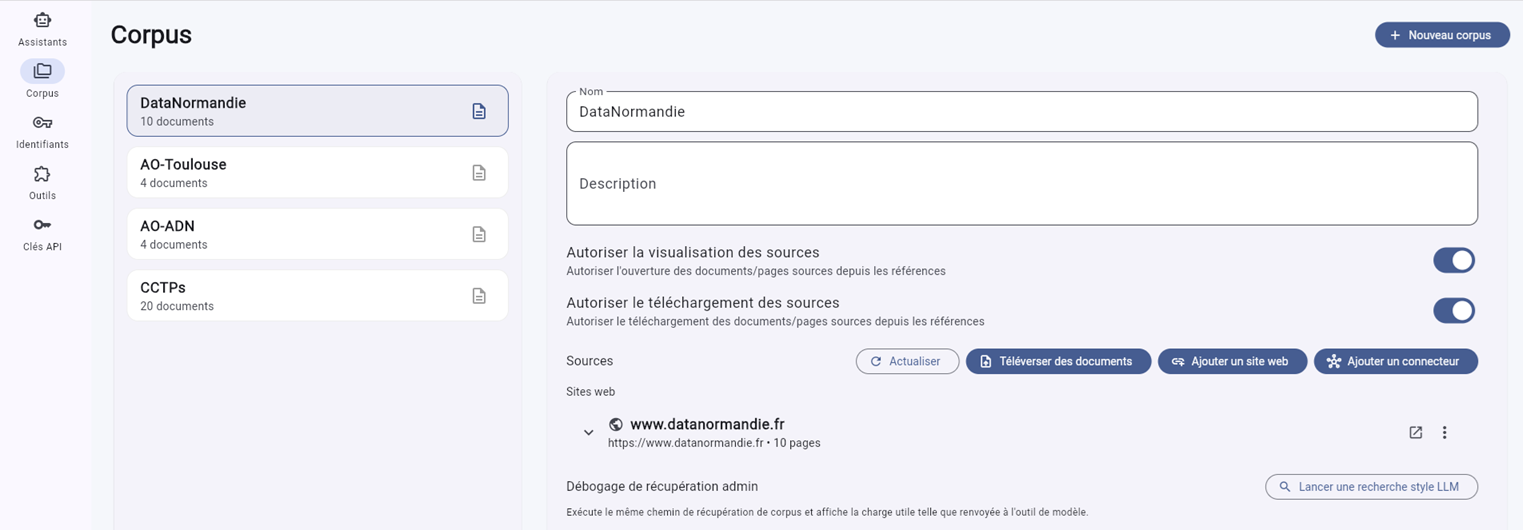This screenshot has height=530, width=1523.
Task: Click Ajouter un site web button
Action: pos(1232,361)
